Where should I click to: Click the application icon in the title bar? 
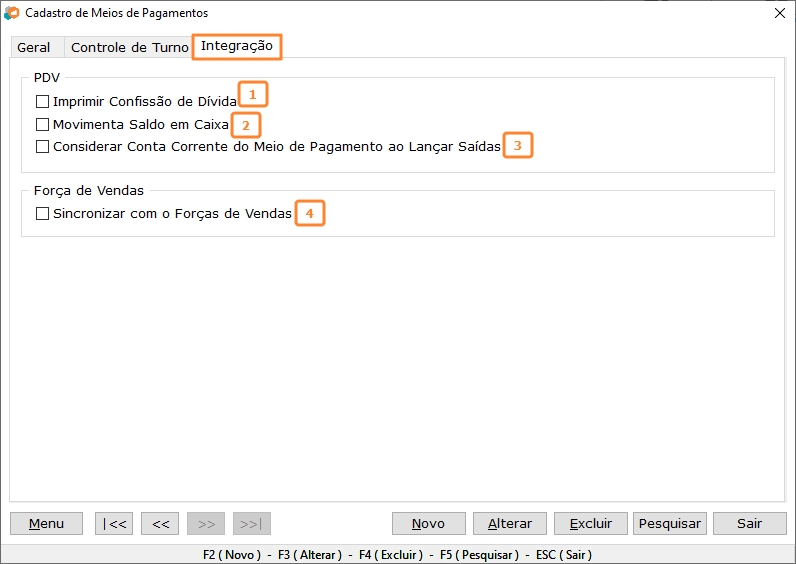click(12, 13)
